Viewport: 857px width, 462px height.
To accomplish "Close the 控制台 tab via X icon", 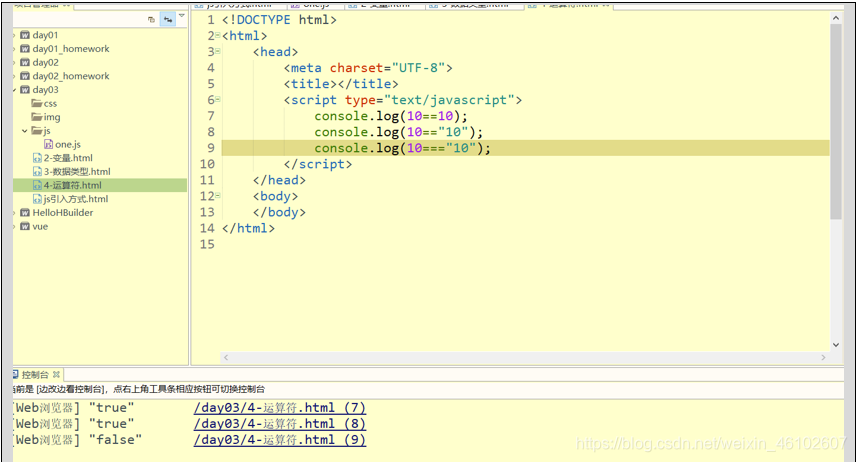I will click(56, 375).
